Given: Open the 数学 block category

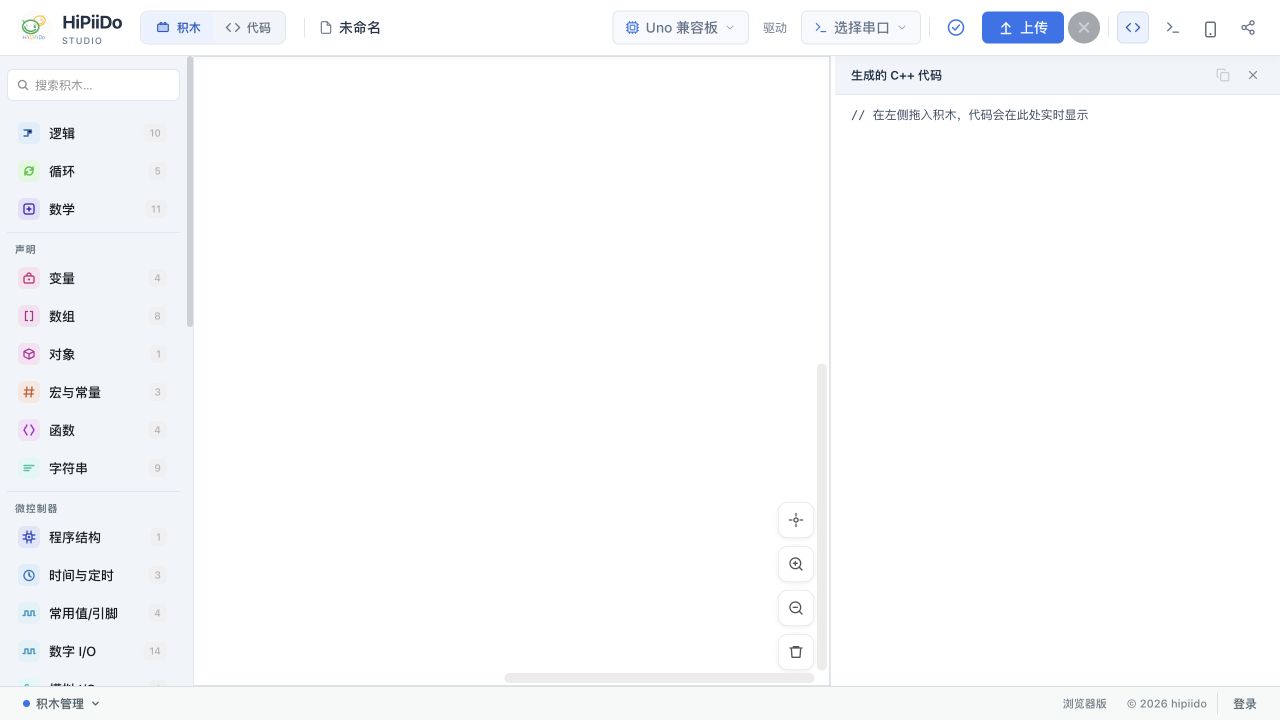Looking at the screenshot, I should pyautogui.click(x=93, y=209).
